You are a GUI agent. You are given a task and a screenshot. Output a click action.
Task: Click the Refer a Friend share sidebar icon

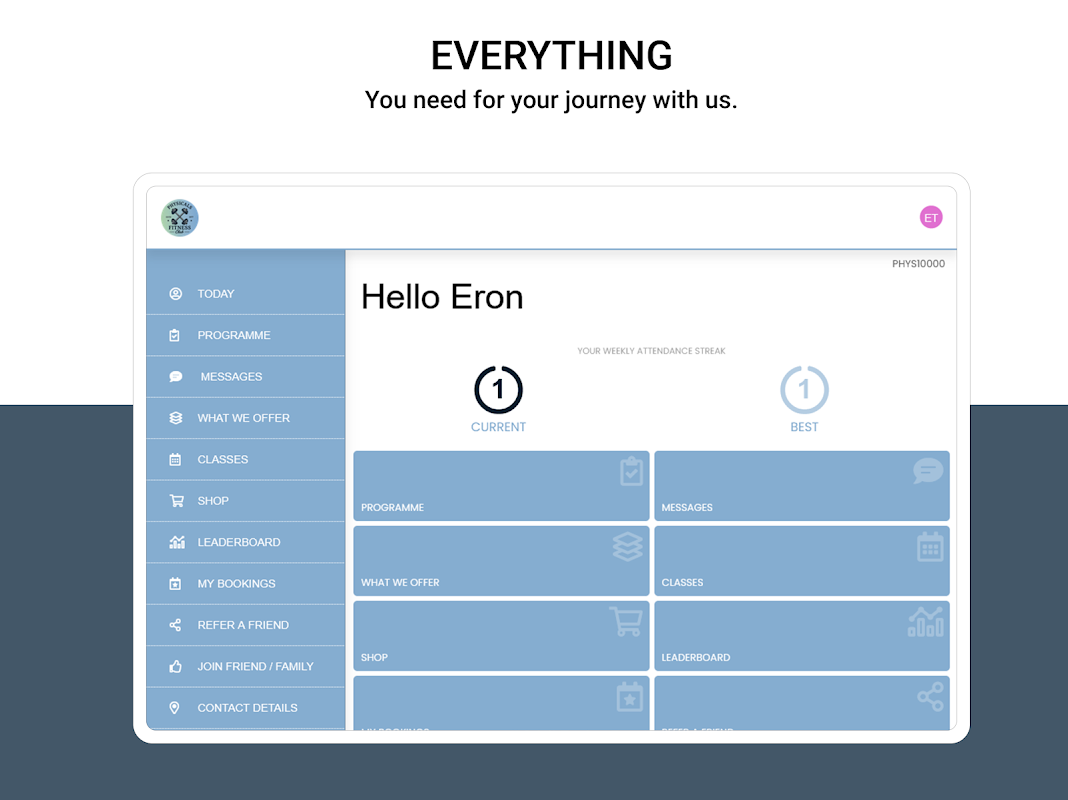175,625
